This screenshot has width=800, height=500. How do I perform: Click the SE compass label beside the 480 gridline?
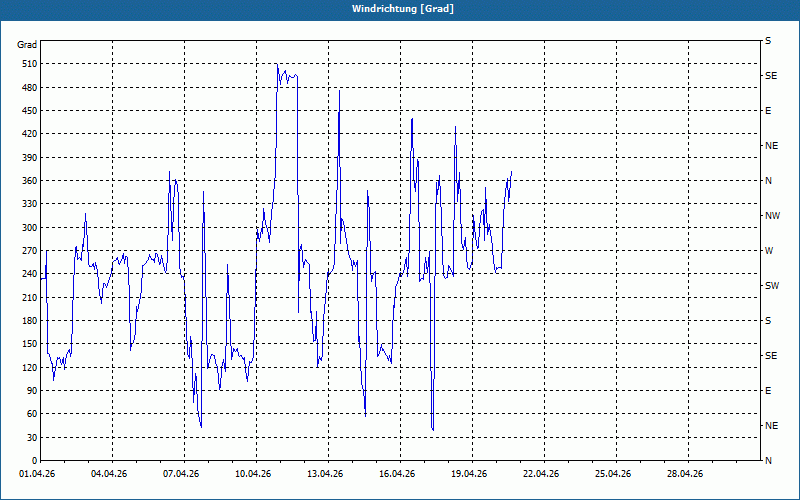771,76
